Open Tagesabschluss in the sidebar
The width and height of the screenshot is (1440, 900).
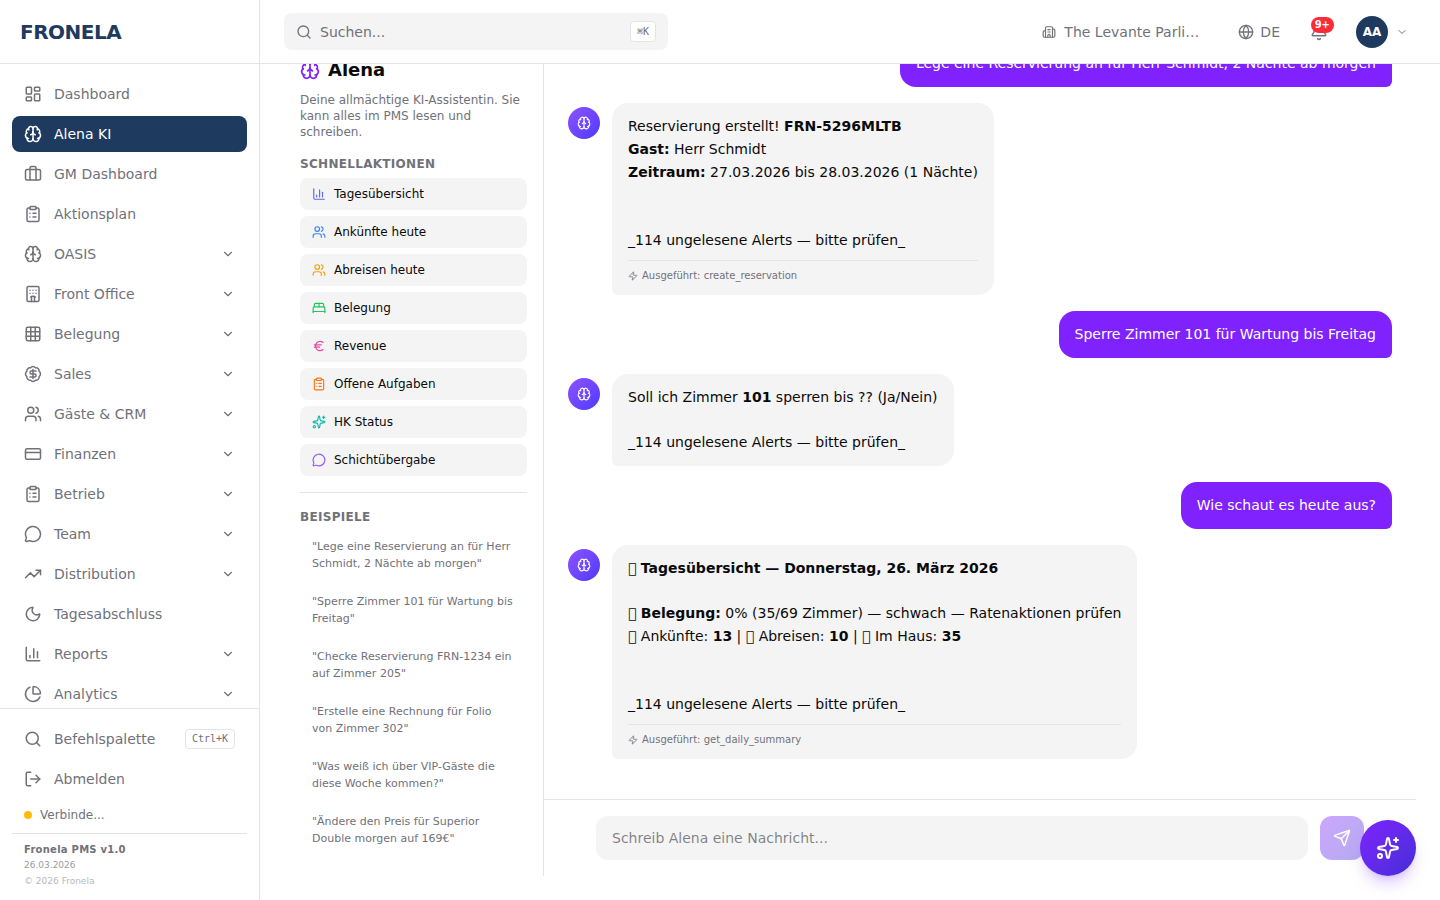(x=107, y=614)
